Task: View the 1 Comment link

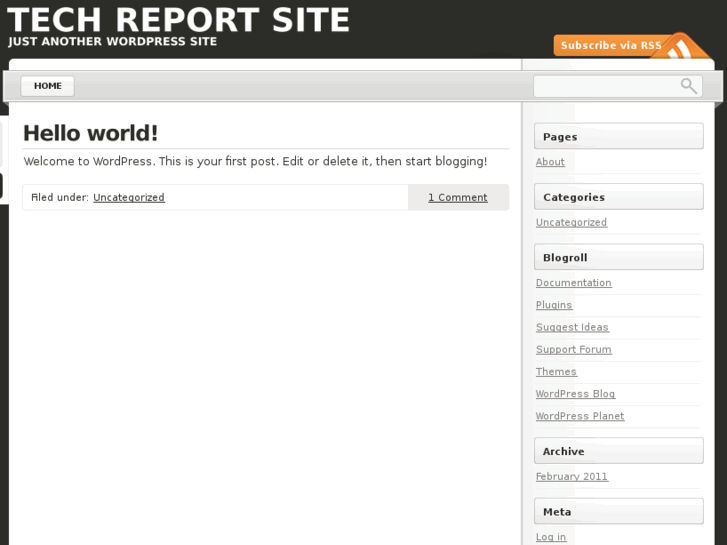Action: (x=458, y=198)
